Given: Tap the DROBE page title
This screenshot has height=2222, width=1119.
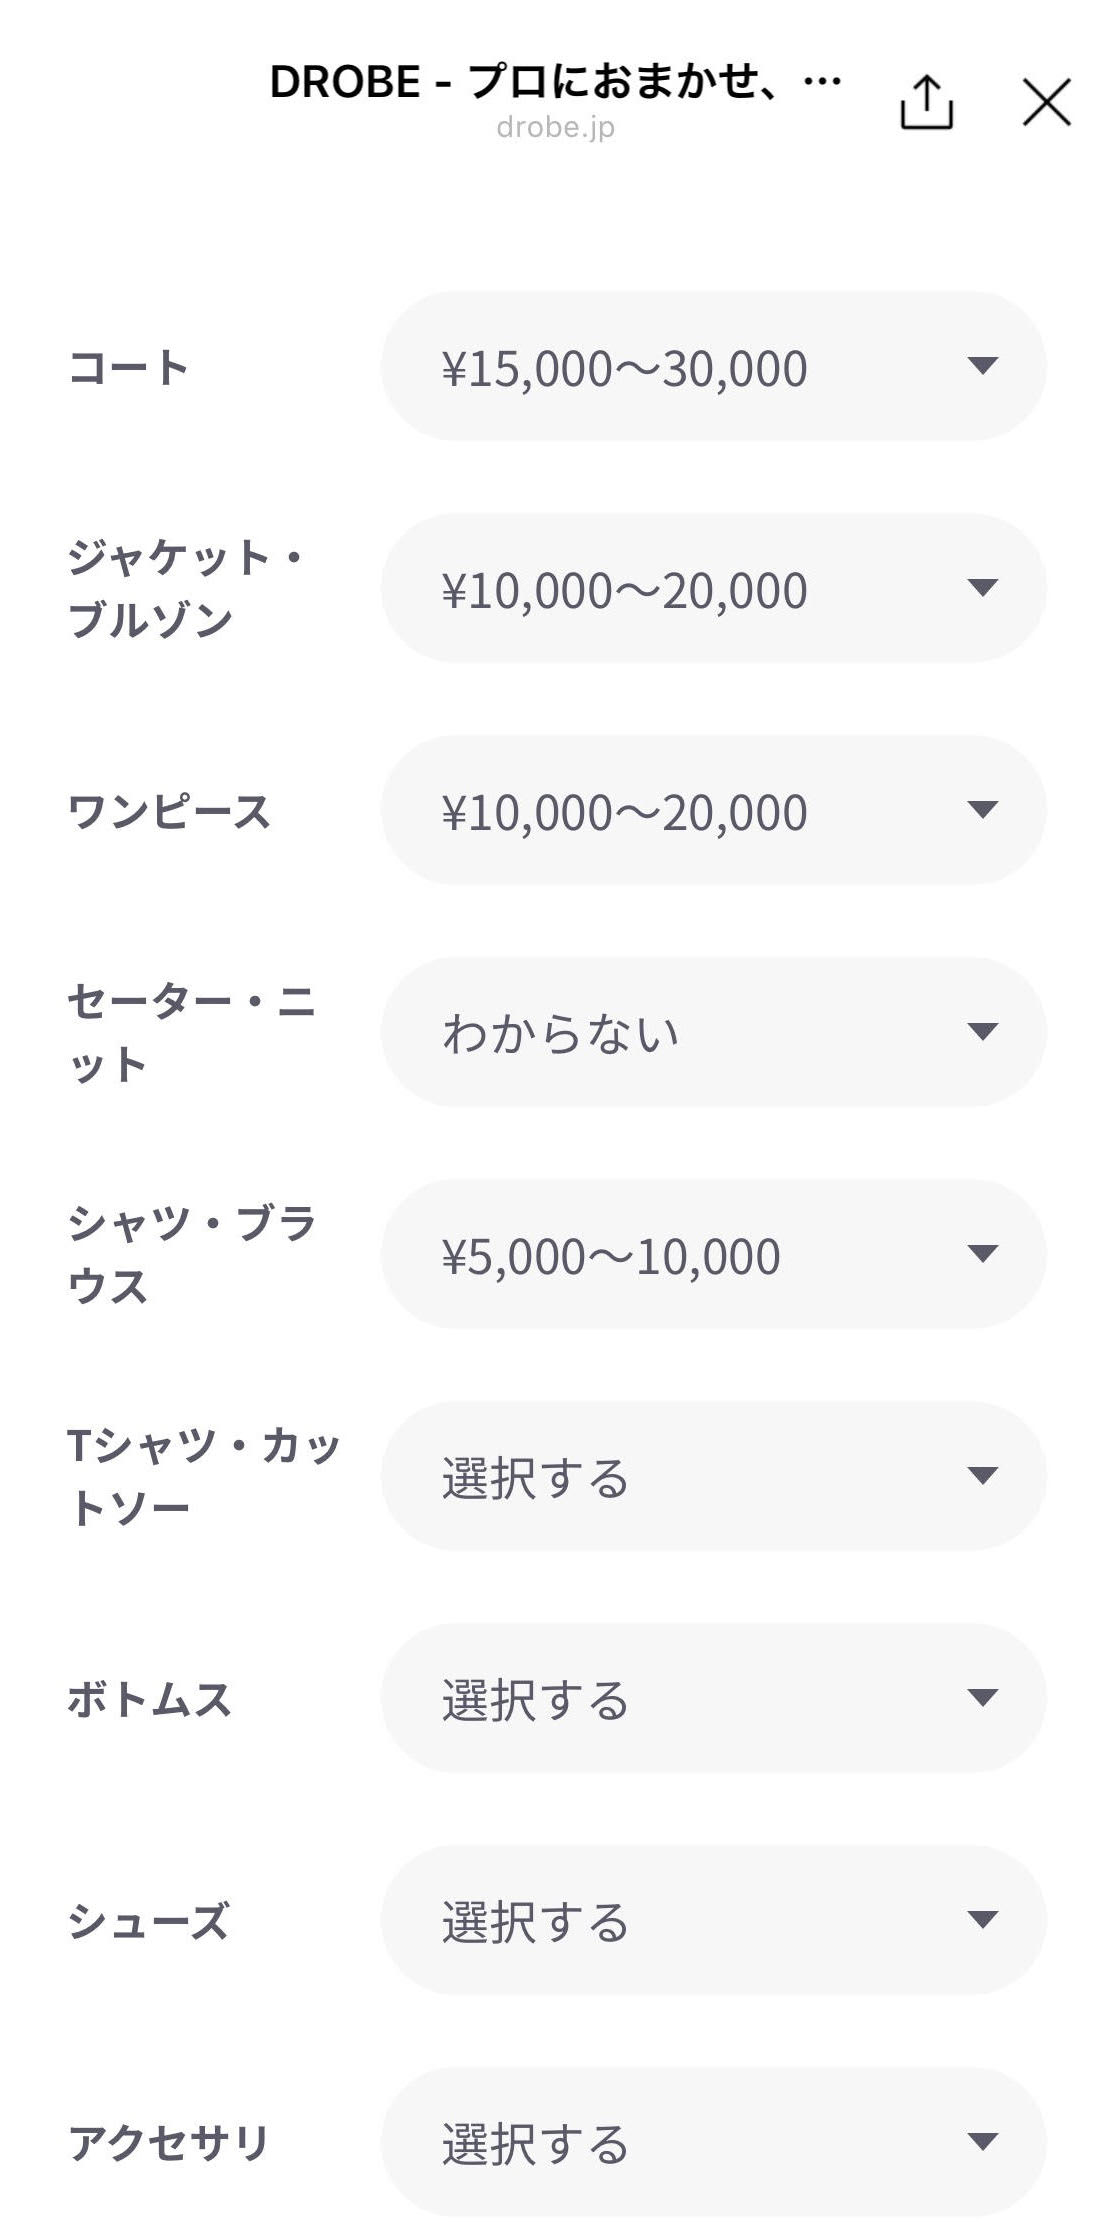Looking at the screenshot, I should pyautogui.click(x=555, y=82).
